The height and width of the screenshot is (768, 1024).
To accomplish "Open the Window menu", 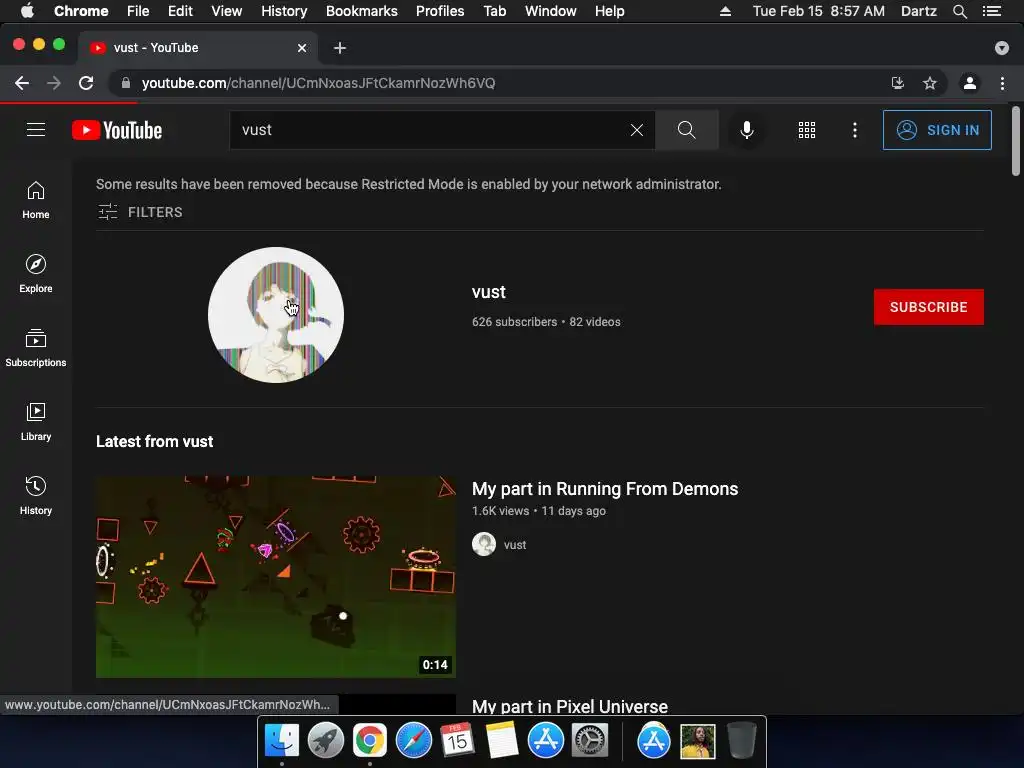I will coord(551,11).
